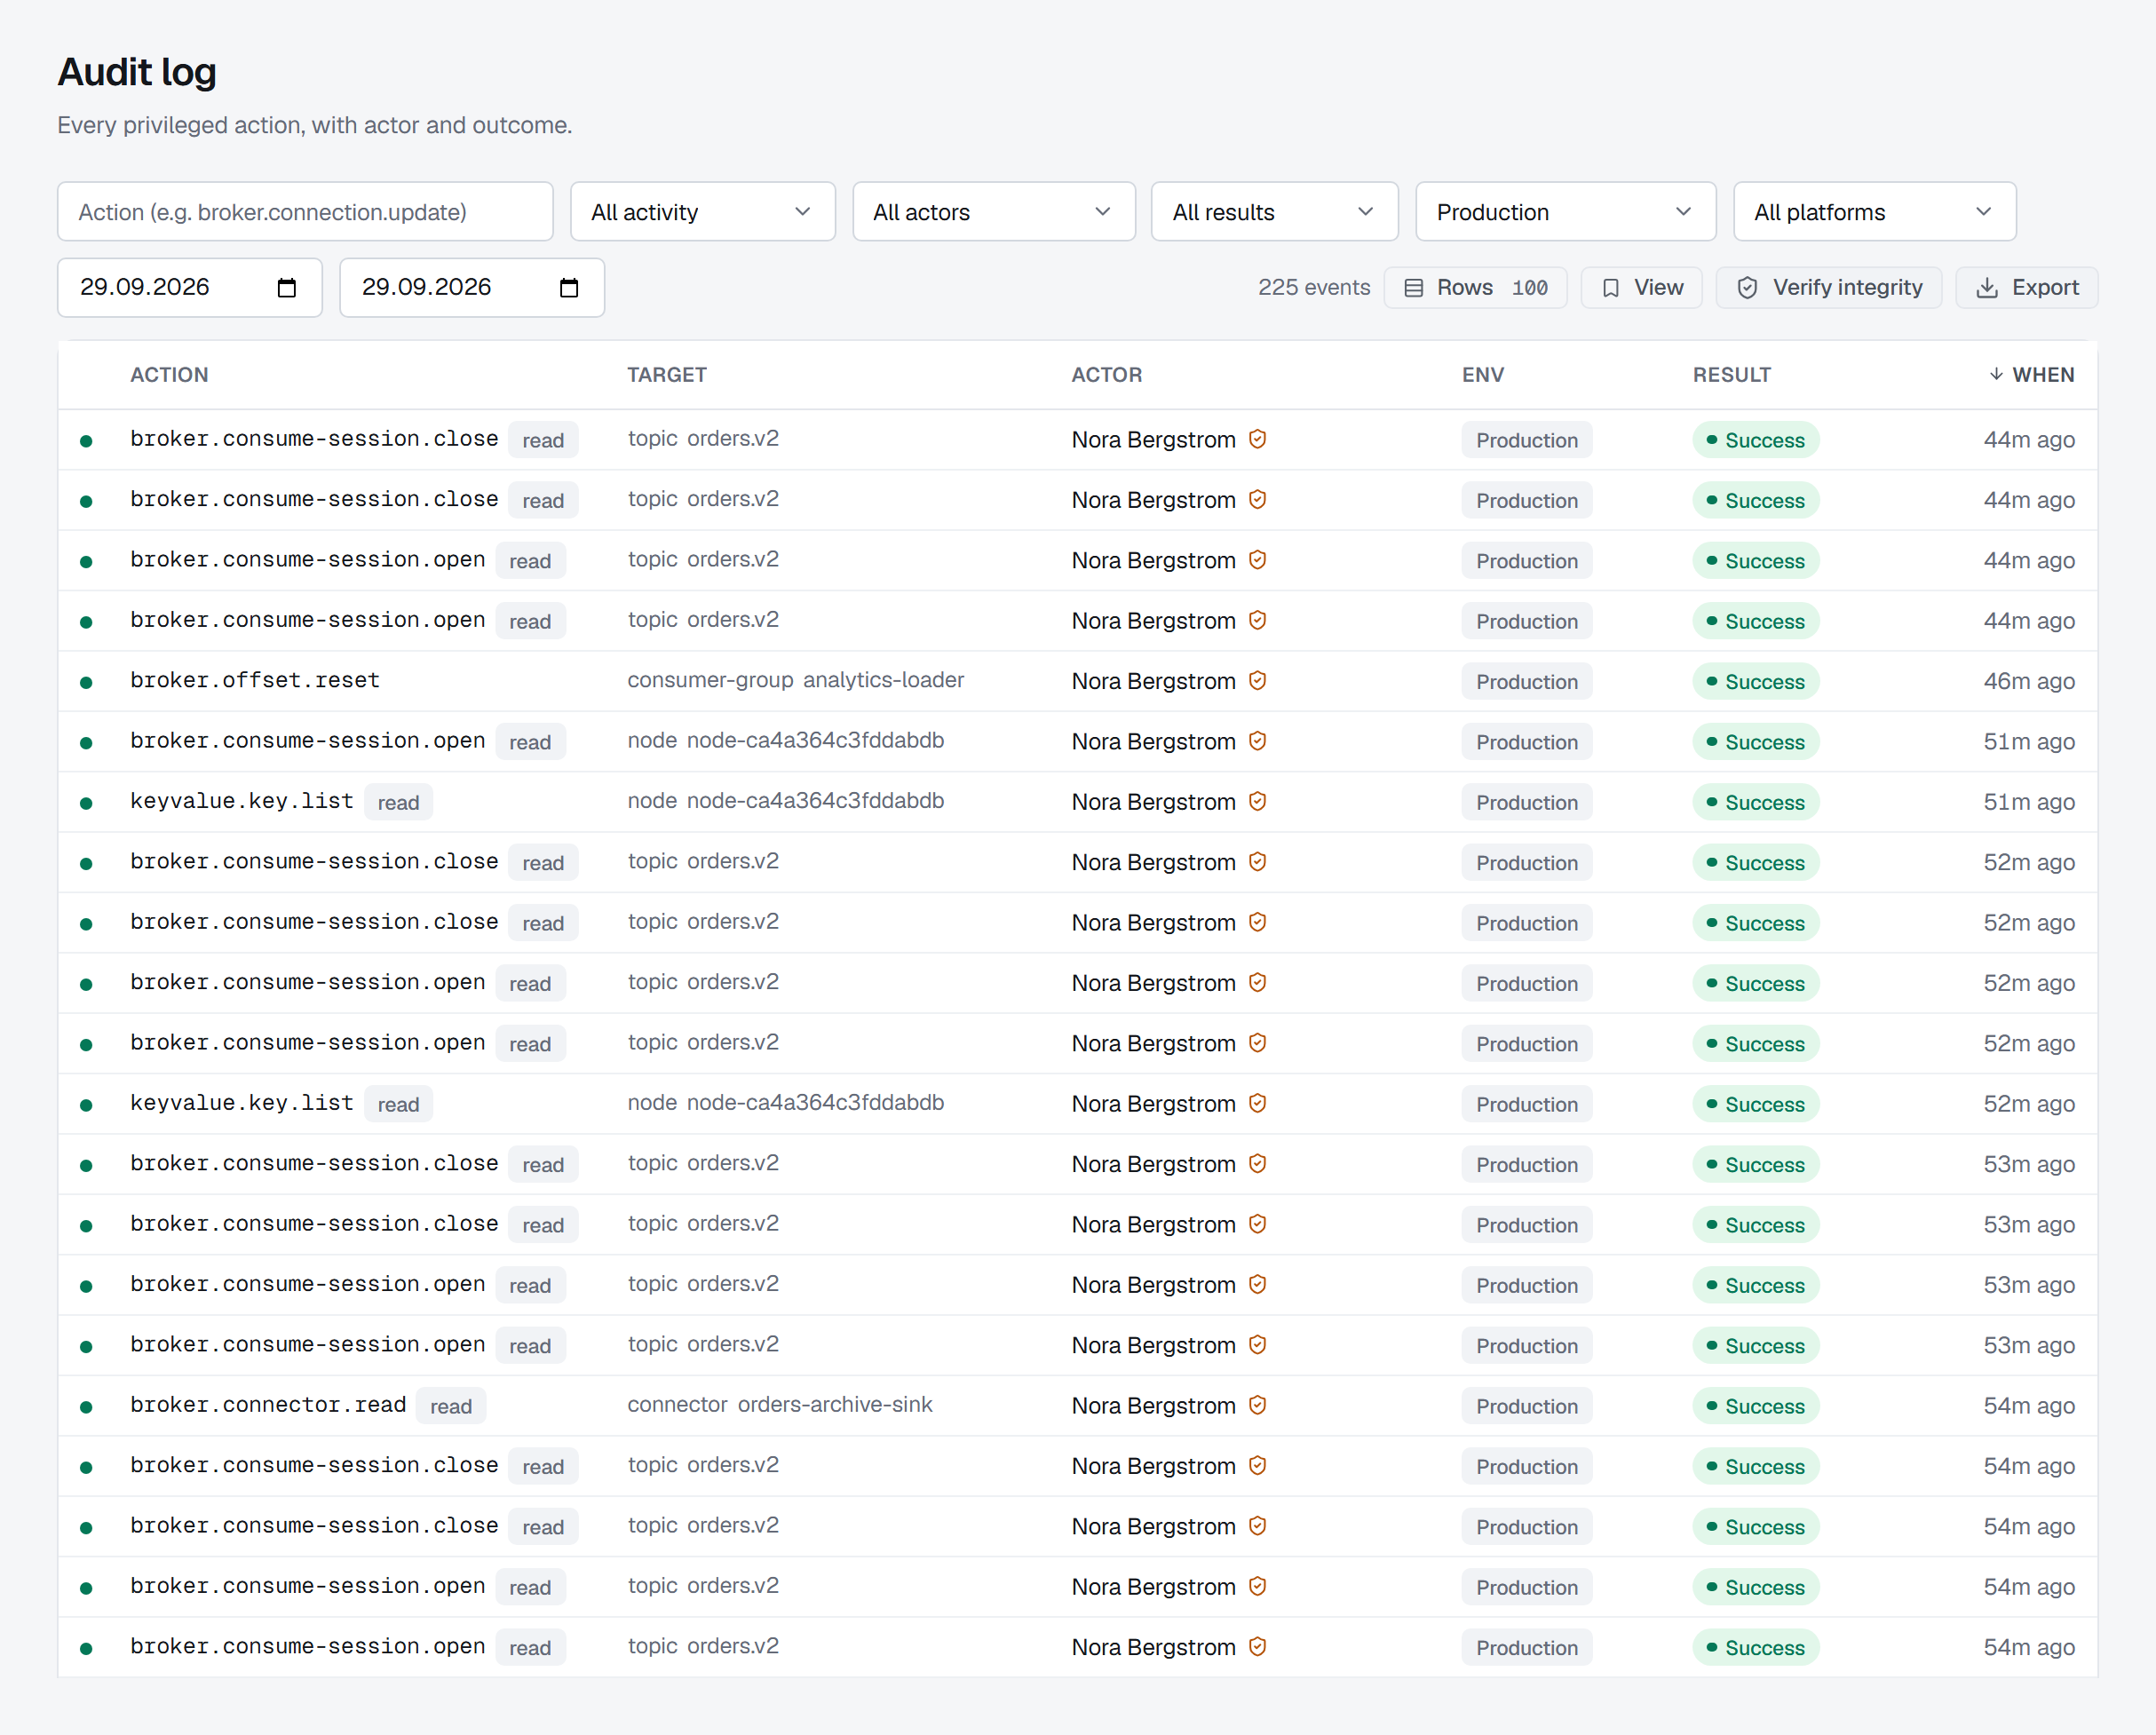The image size is (2156, 1735).
Task: Open connector orders-archive-sink target
Action: pos(779,1404)
